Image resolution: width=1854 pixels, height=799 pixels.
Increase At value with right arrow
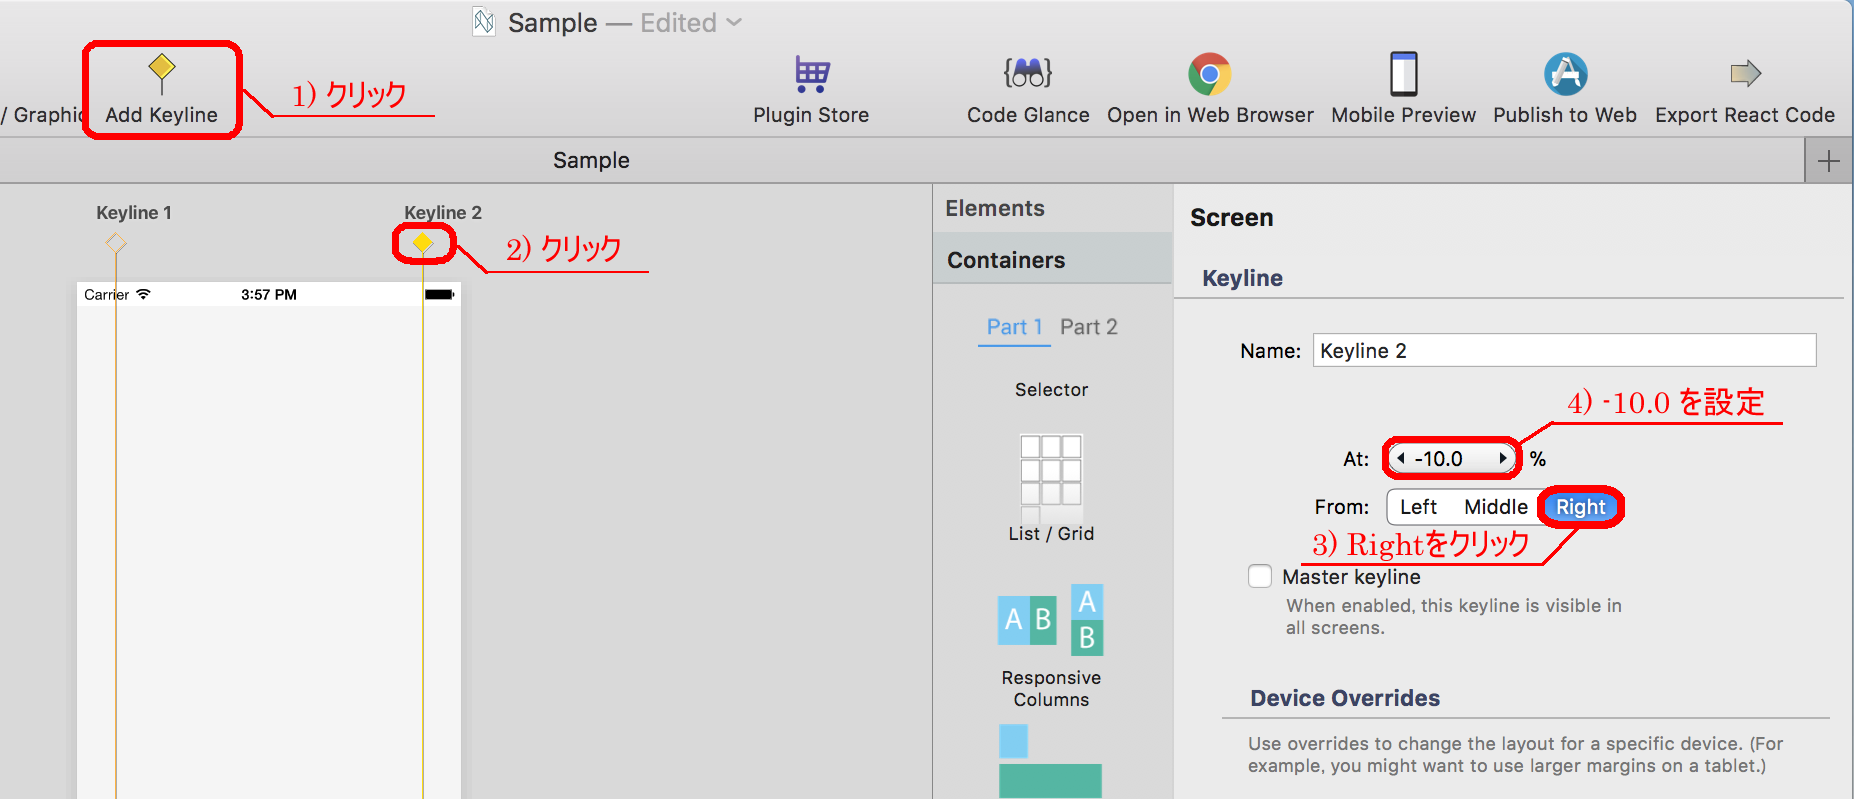[x=1502, y=459]
